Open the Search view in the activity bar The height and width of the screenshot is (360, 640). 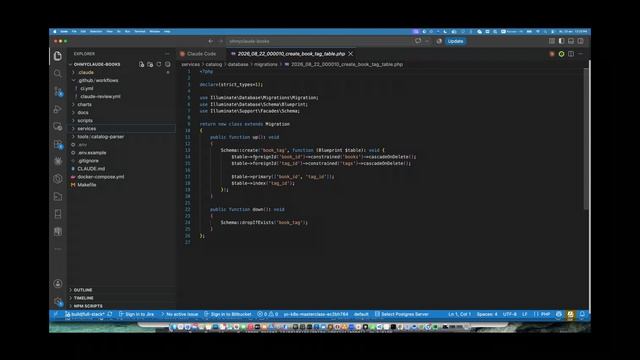tap(58, 73)
